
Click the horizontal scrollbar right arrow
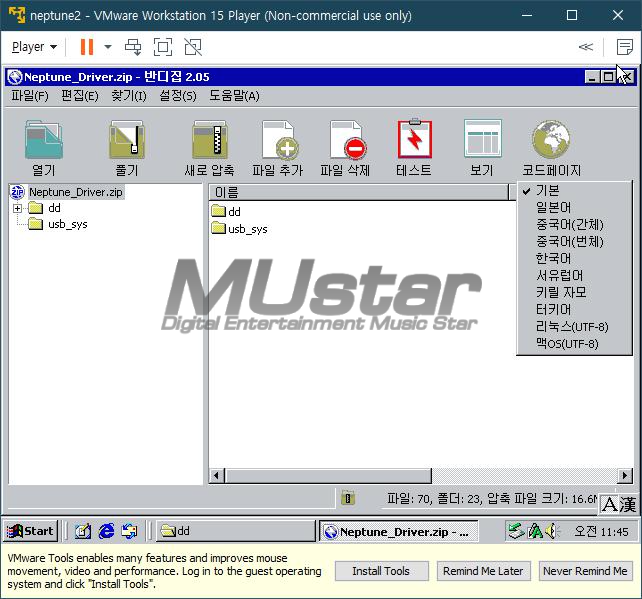point(624,476)
